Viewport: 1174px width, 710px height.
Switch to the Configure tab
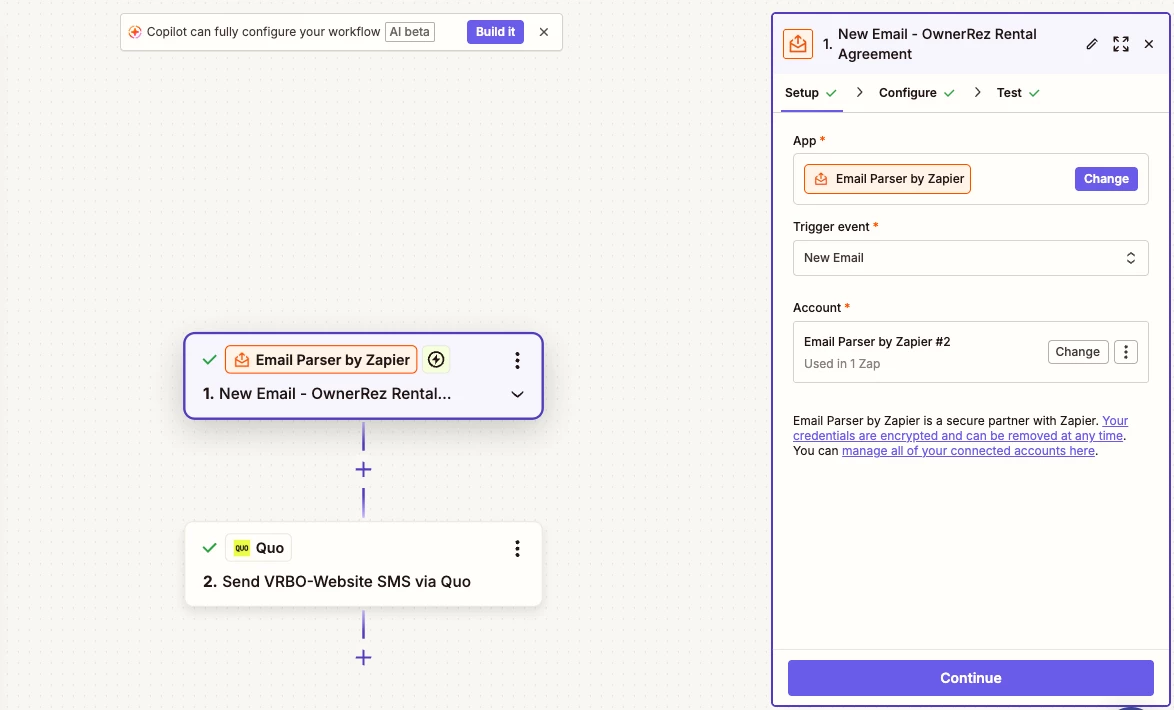point(916,93)
